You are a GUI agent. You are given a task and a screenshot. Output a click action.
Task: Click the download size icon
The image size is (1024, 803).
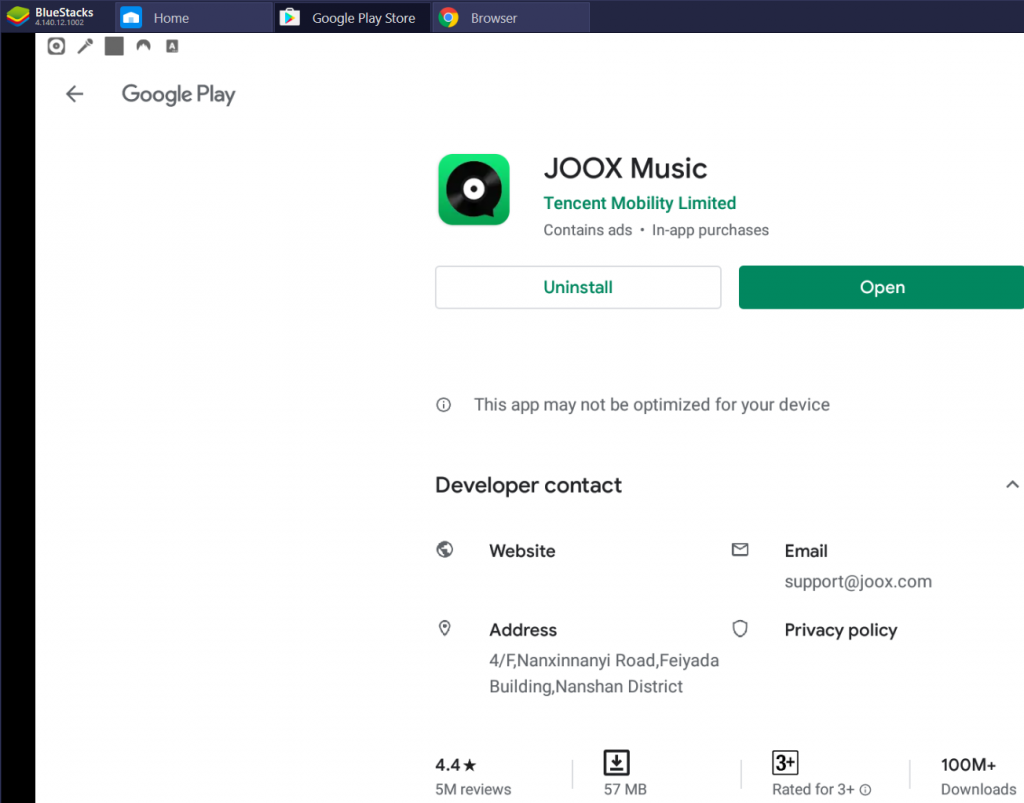pos(616,763)
